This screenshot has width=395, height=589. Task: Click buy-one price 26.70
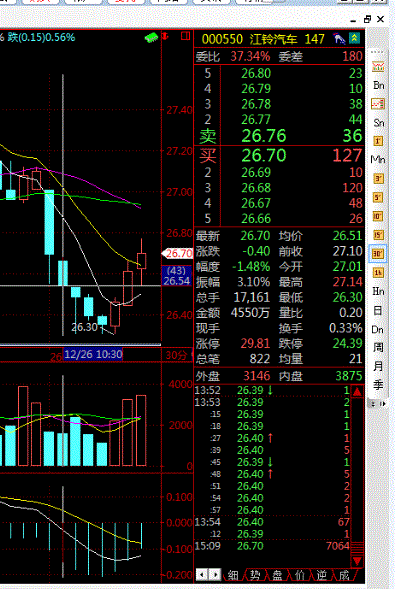[x=264, y=155]
